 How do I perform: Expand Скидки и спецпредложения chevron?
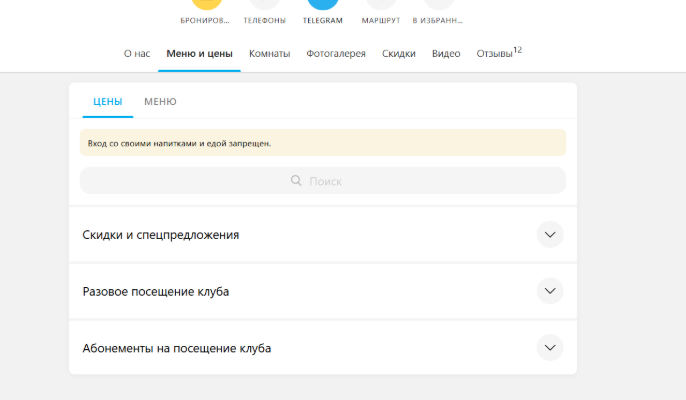[550, 235]
